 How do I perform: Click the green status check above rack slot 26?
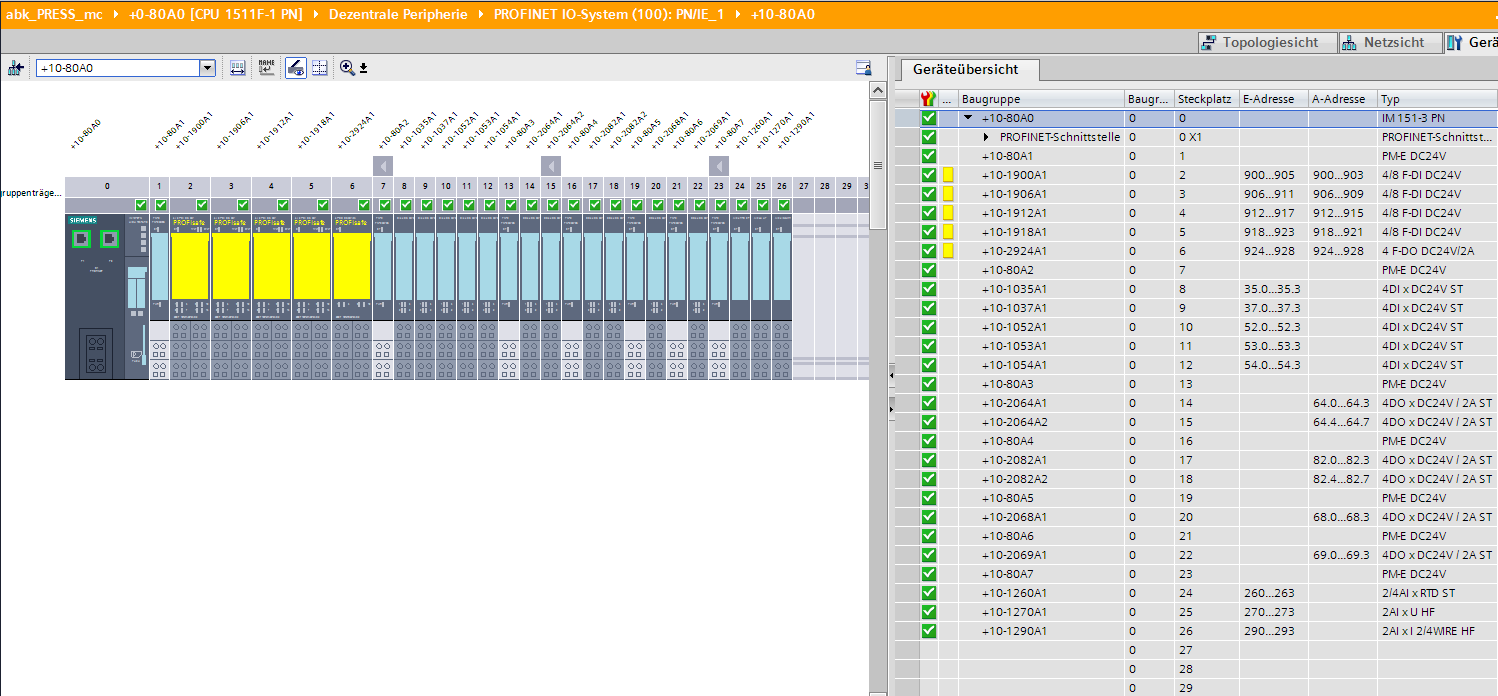click(x=784, y=205)
